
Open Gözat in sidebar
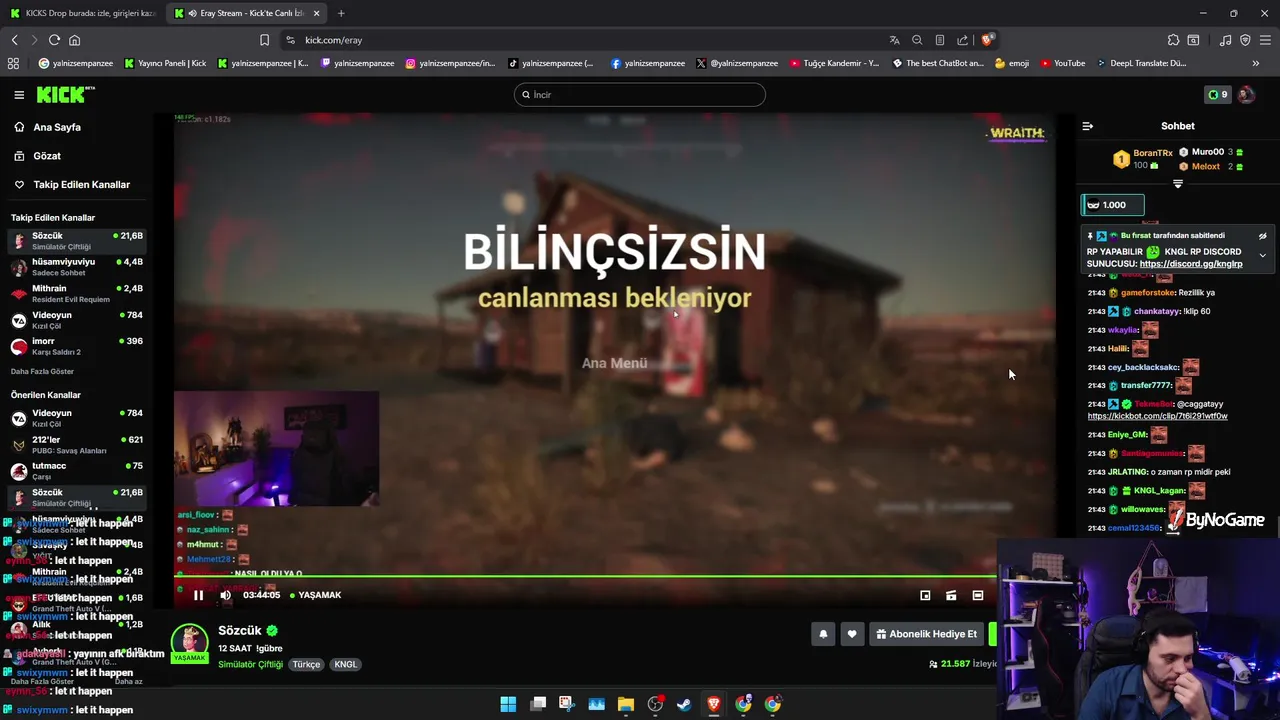(x=46, y=156)
